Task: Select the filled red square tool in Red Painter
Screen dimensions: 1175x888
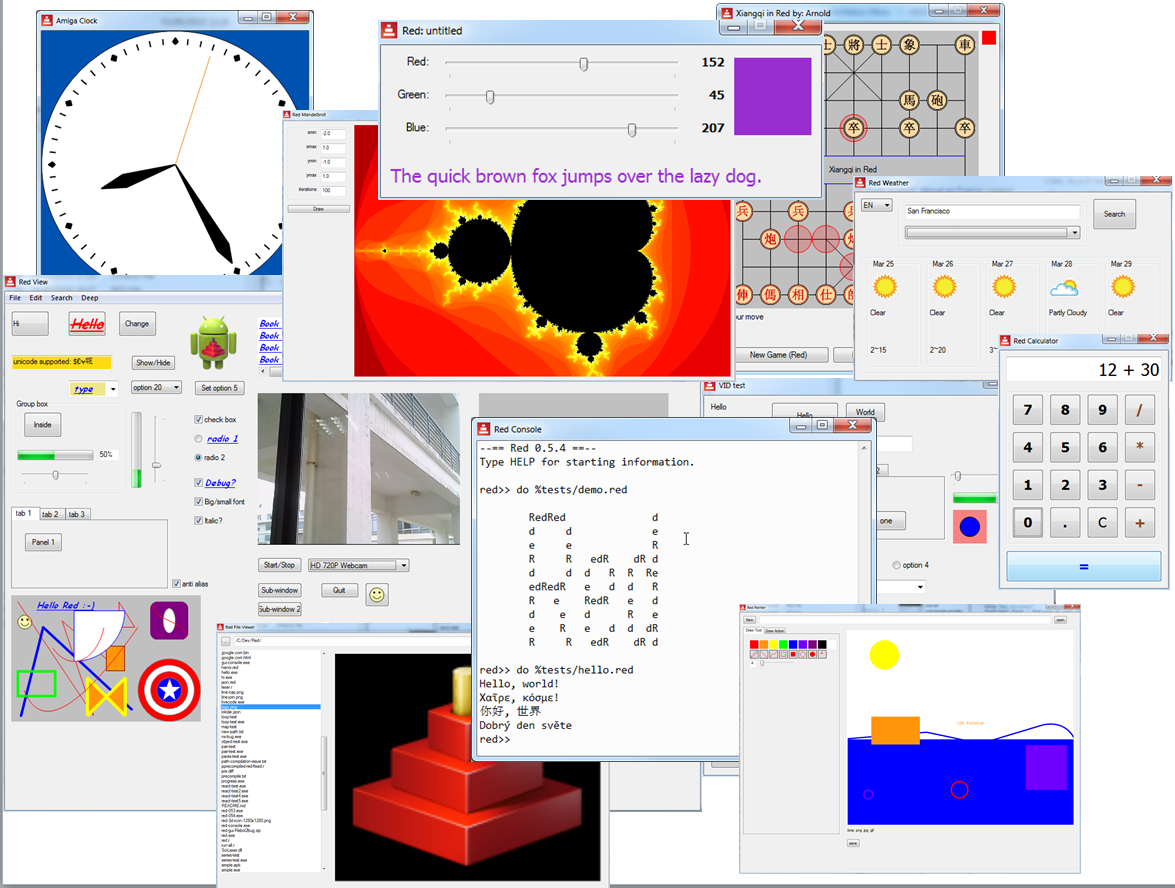Action: (x=791, y=654)
